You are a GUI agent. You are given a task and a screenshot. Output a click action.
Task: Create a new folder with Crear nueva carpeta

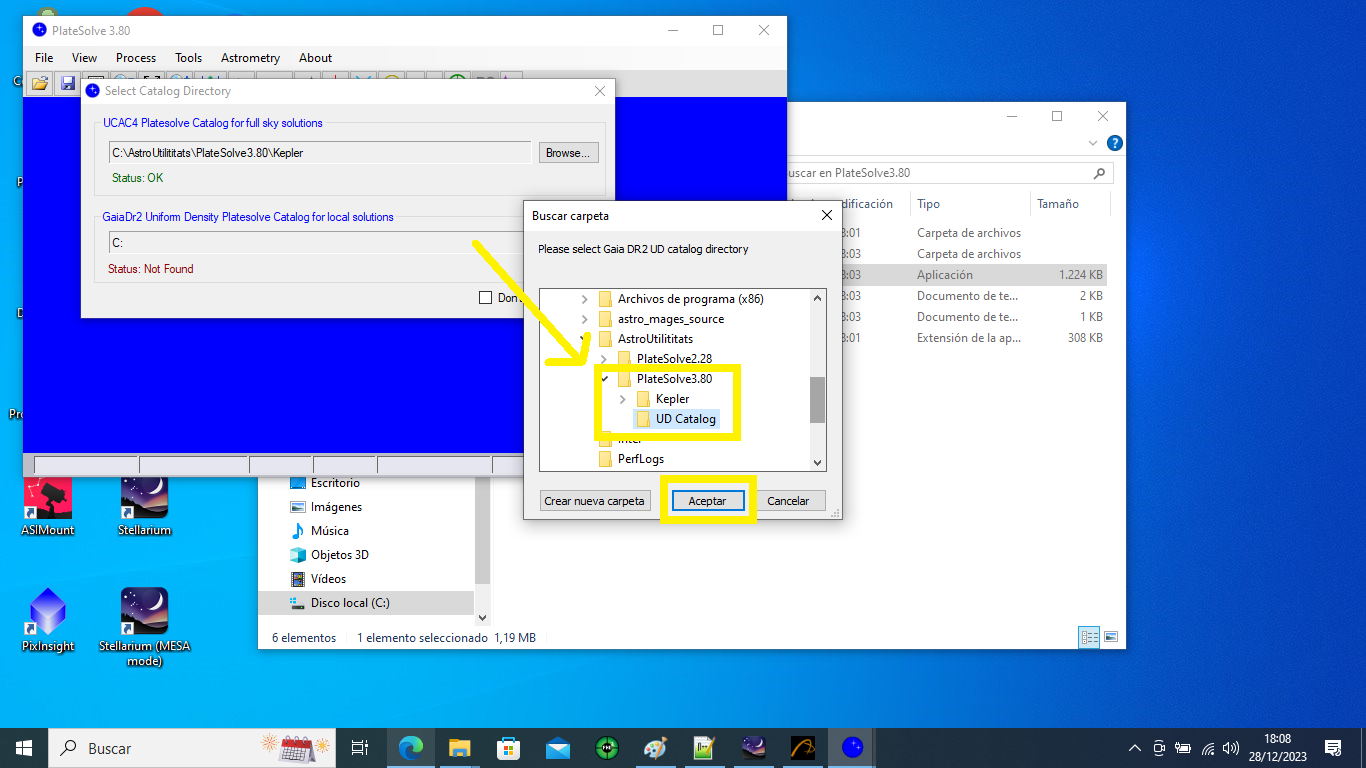[x=594, y=501]
